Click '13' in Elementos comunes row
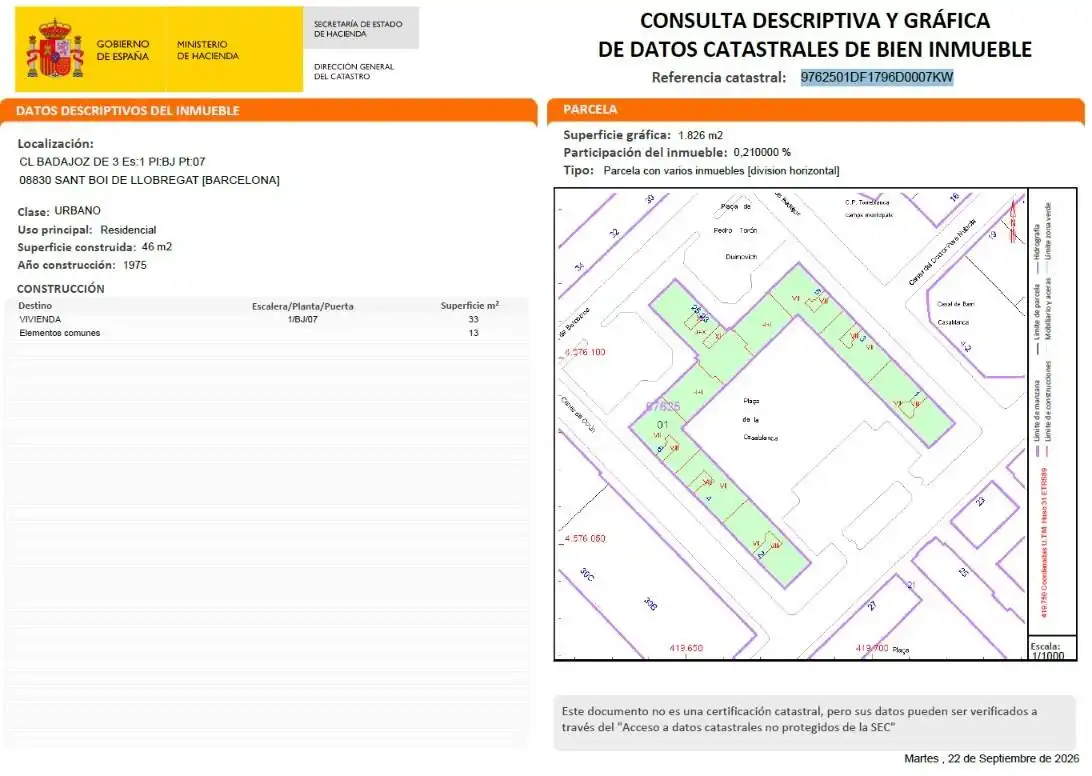Viewport: 1092px width, 776px height. click(x=474, y=333)
